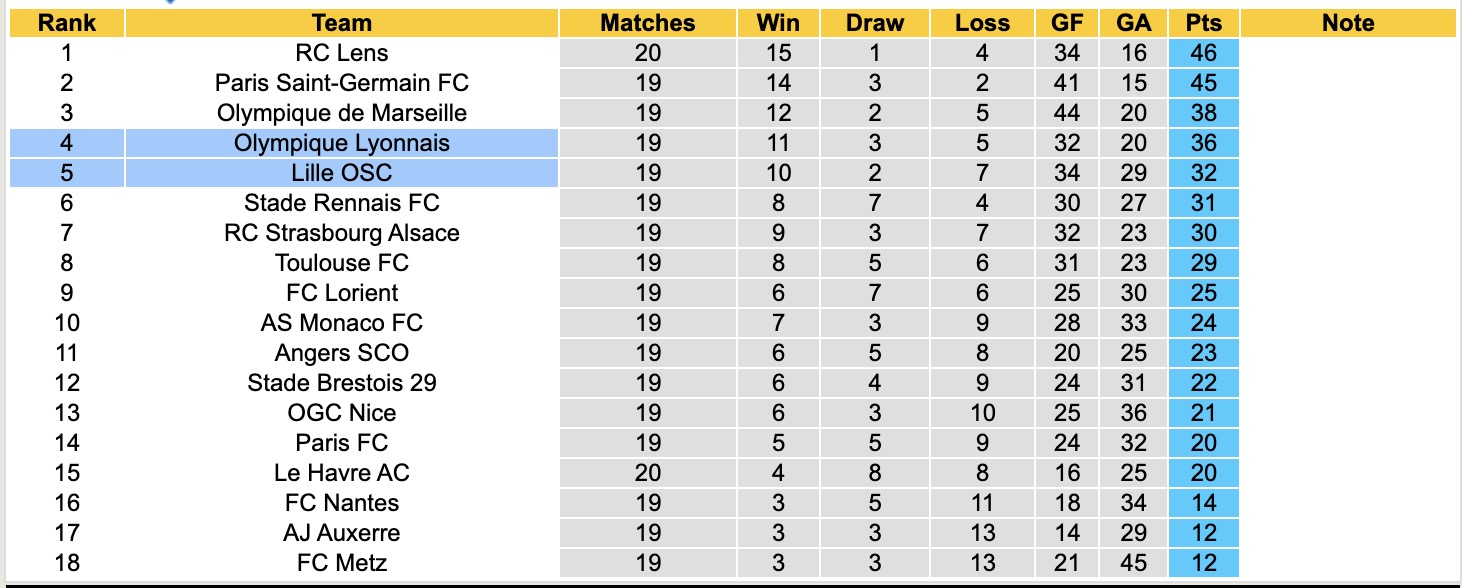Click RC Lens points cell showing 46
The height and width of the screenshot is (588, 1462).
[1204, 53]
